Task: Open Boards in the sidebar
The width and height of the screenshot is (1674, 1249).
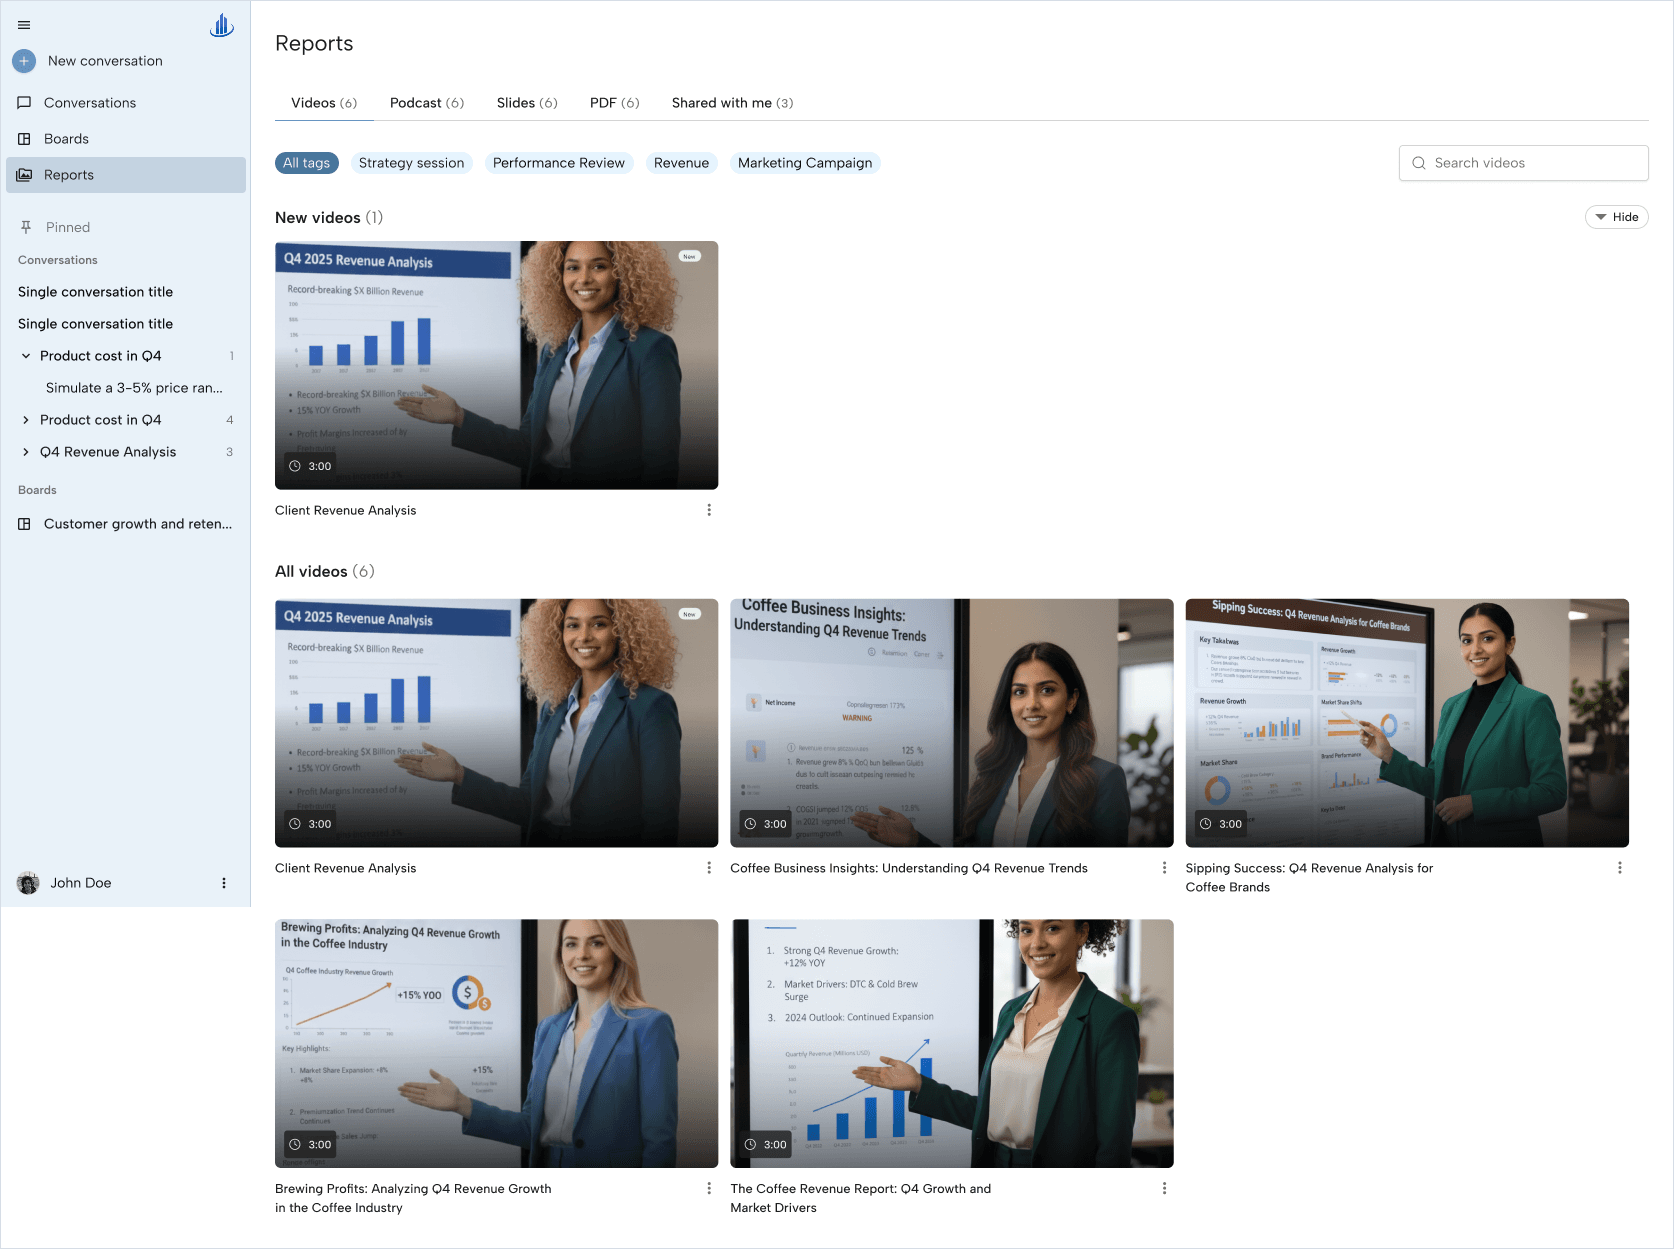Action: 126,139
